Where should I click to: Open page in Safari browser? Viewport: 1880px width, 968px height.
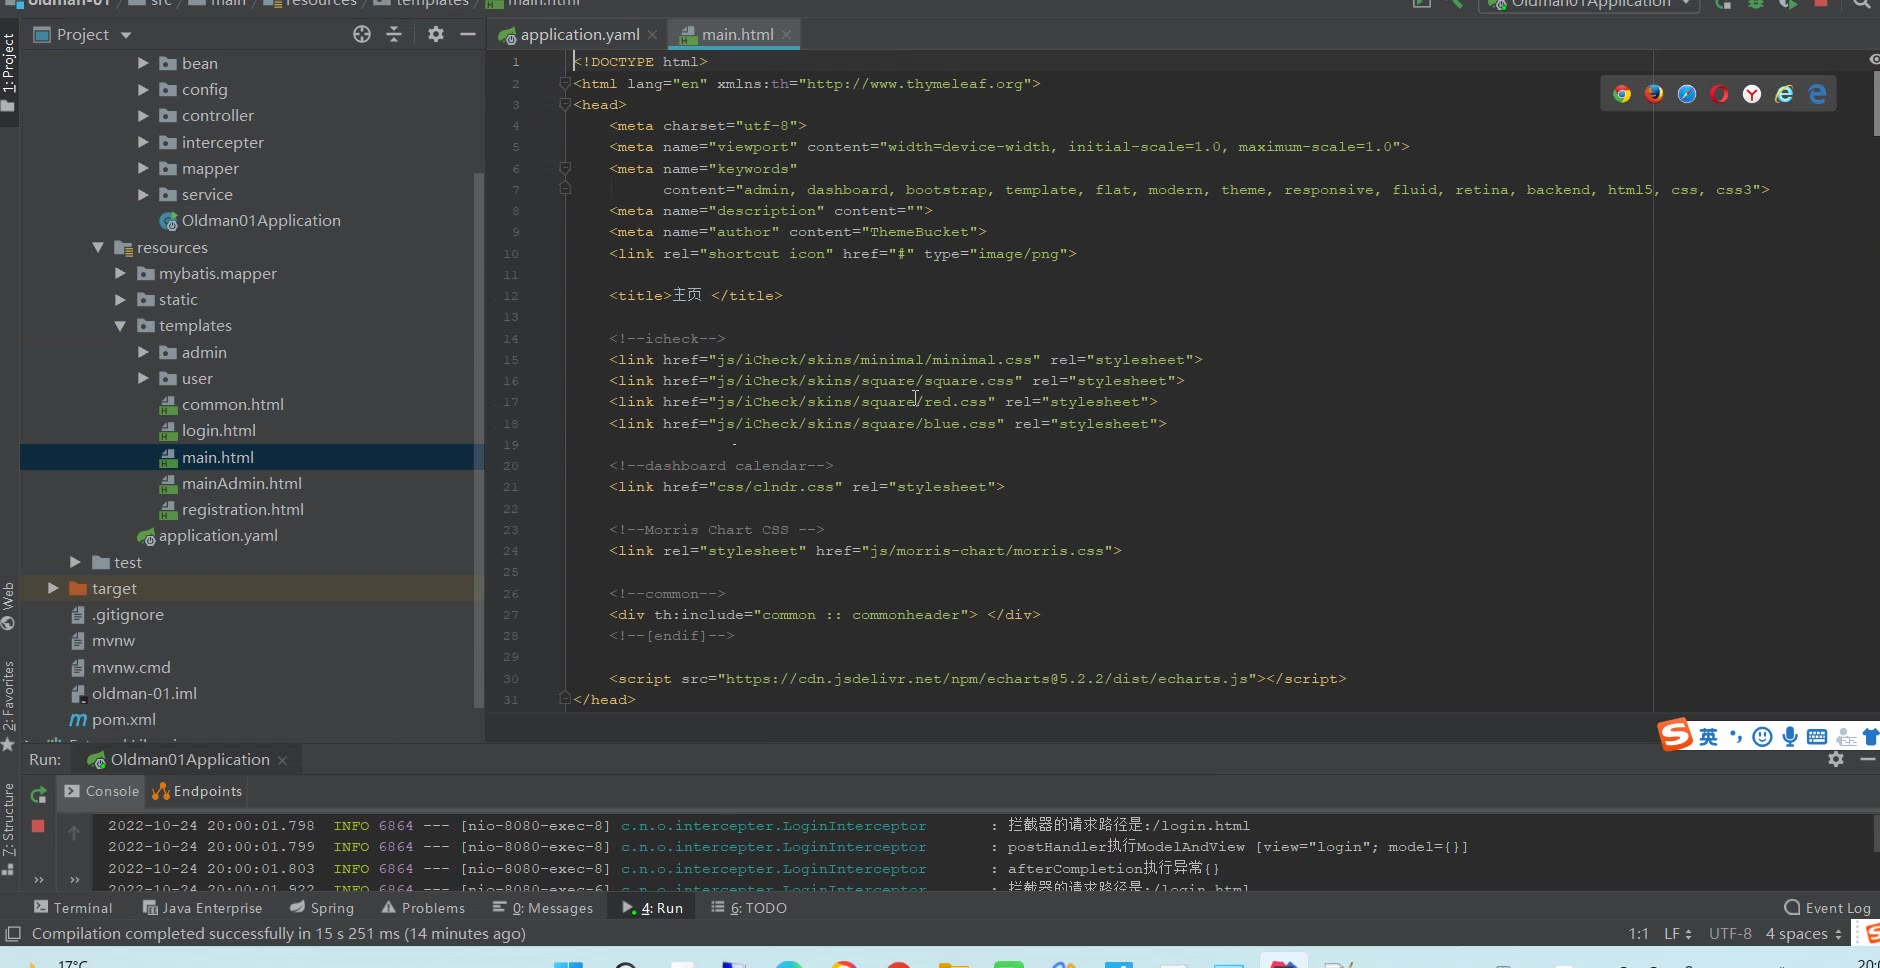pos(1687,94)
